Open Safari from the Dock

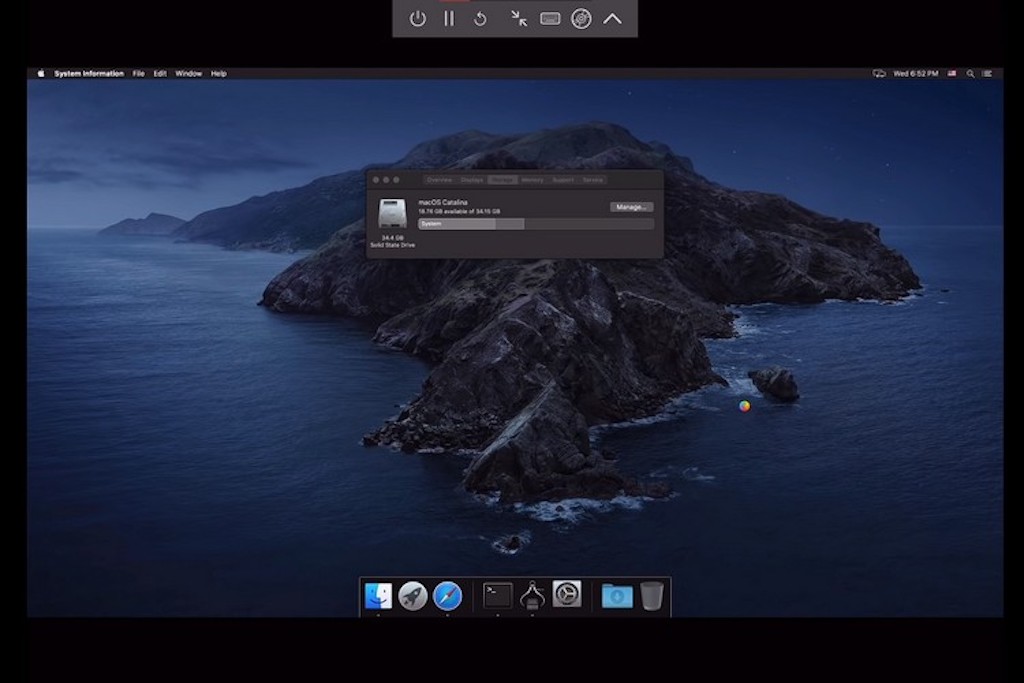tap(447, 596)
